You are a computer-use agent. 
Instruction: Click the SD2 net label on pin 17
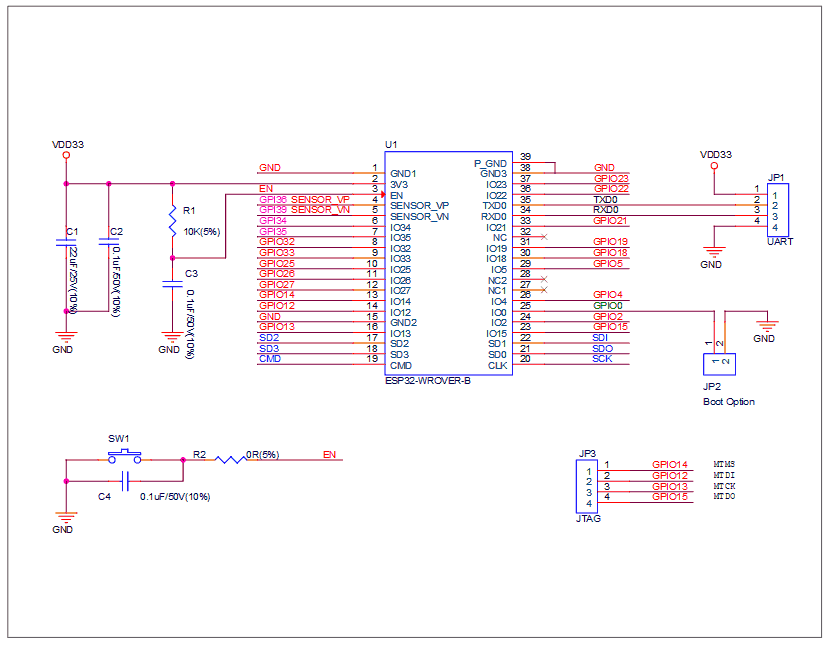tap(269, 337)
